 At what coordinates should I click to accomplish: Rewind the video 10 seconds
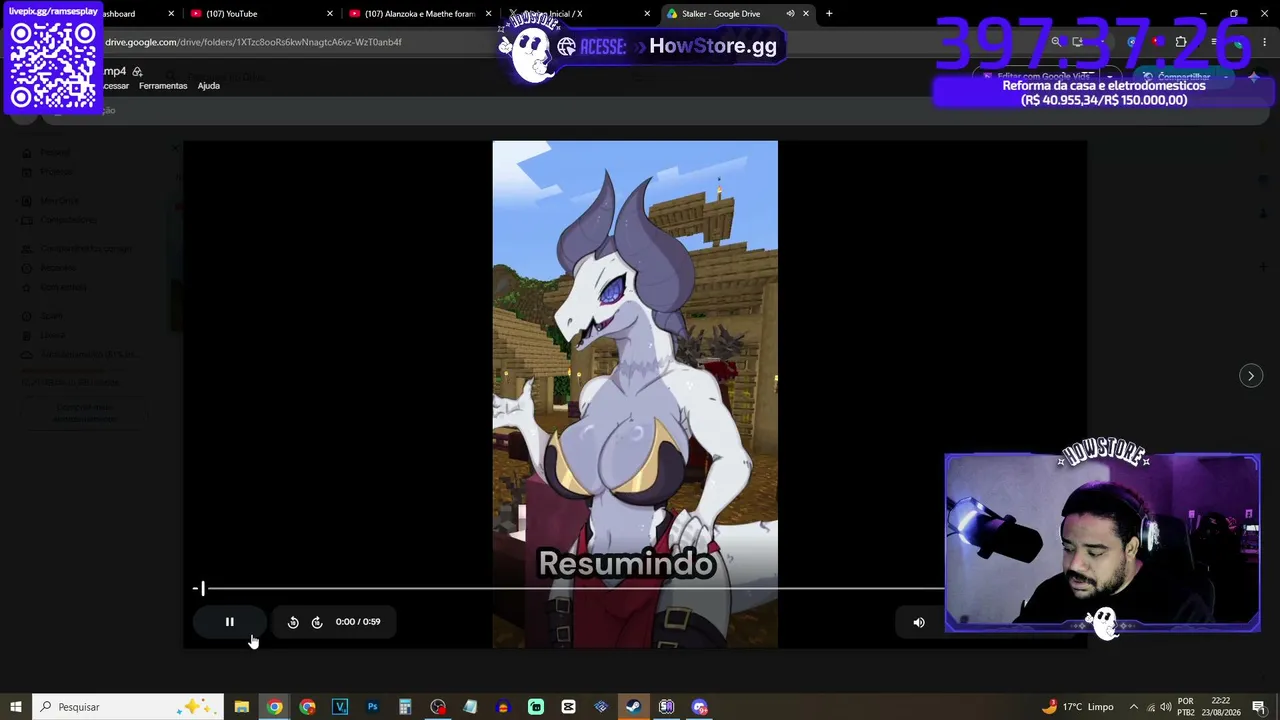pyautogui.click(x=293, y=622)
